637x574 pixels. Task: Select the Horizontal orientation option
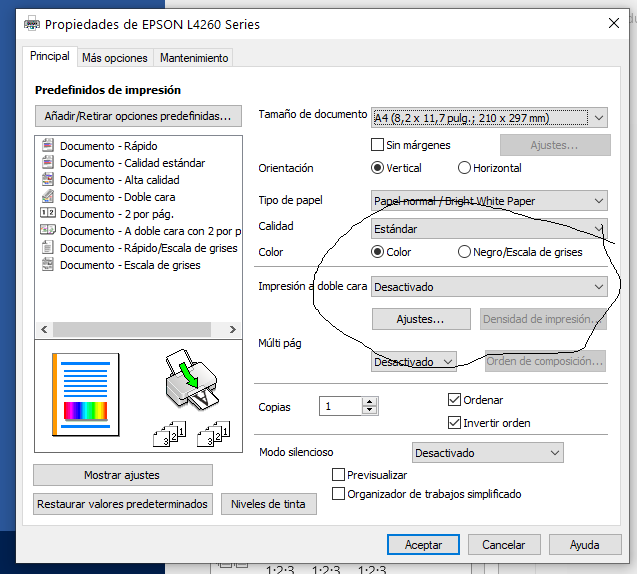click(x=465, y=168)
